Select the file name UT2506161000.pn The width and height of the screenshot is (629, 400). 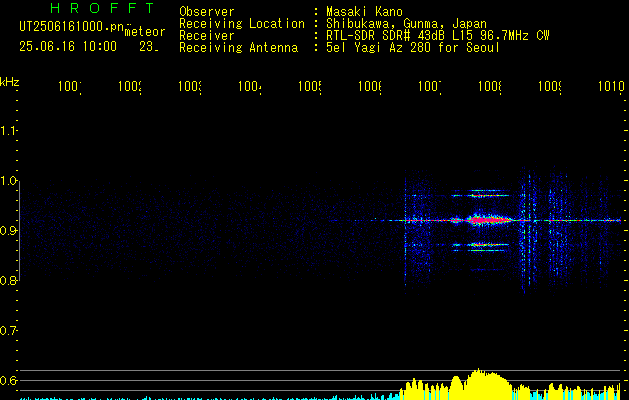pos(72,27)
